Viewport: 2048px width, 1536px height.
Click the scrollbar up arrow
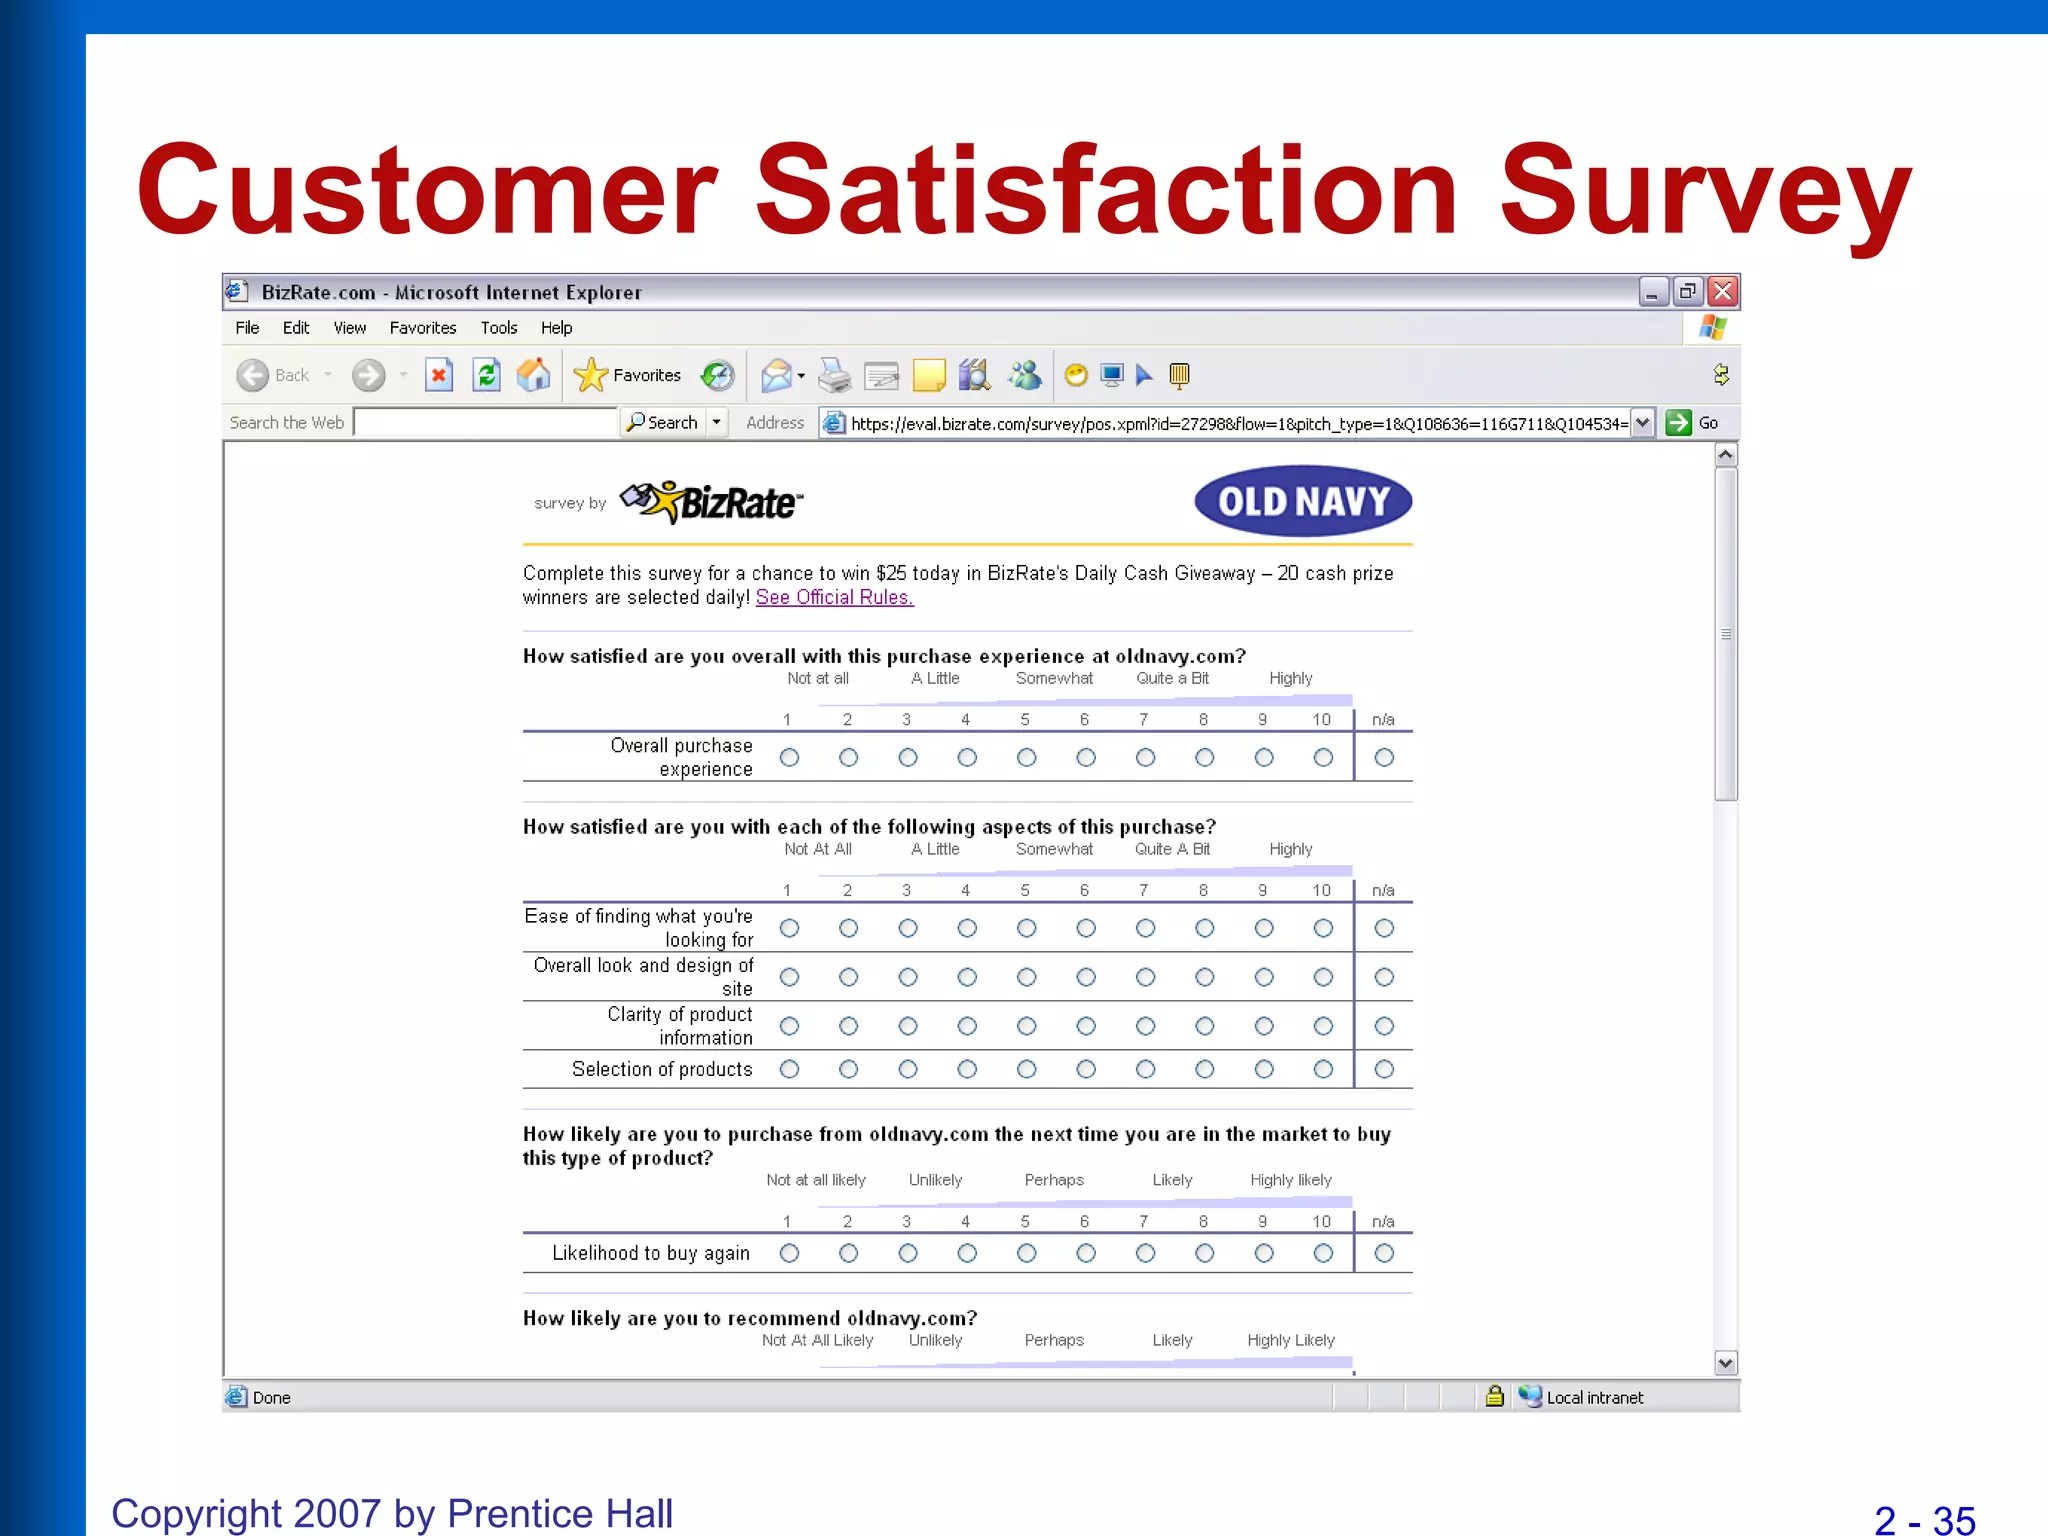tap(1726, 455)
